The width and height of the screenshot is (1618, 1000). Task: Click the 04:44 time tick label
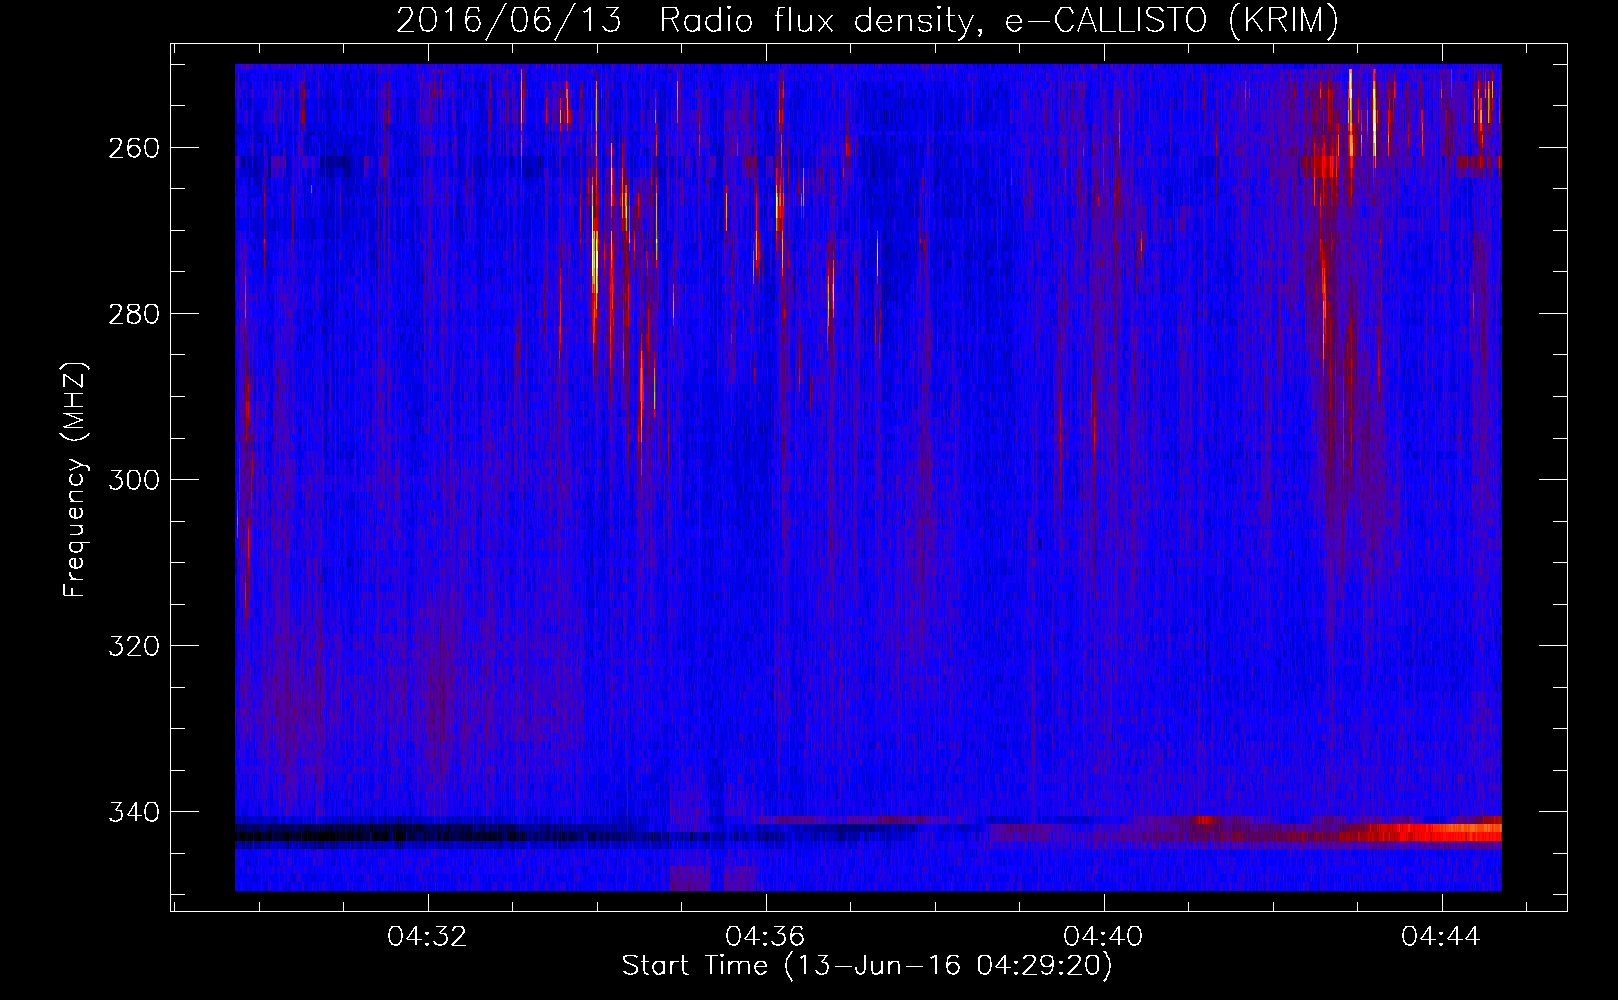1442,937
